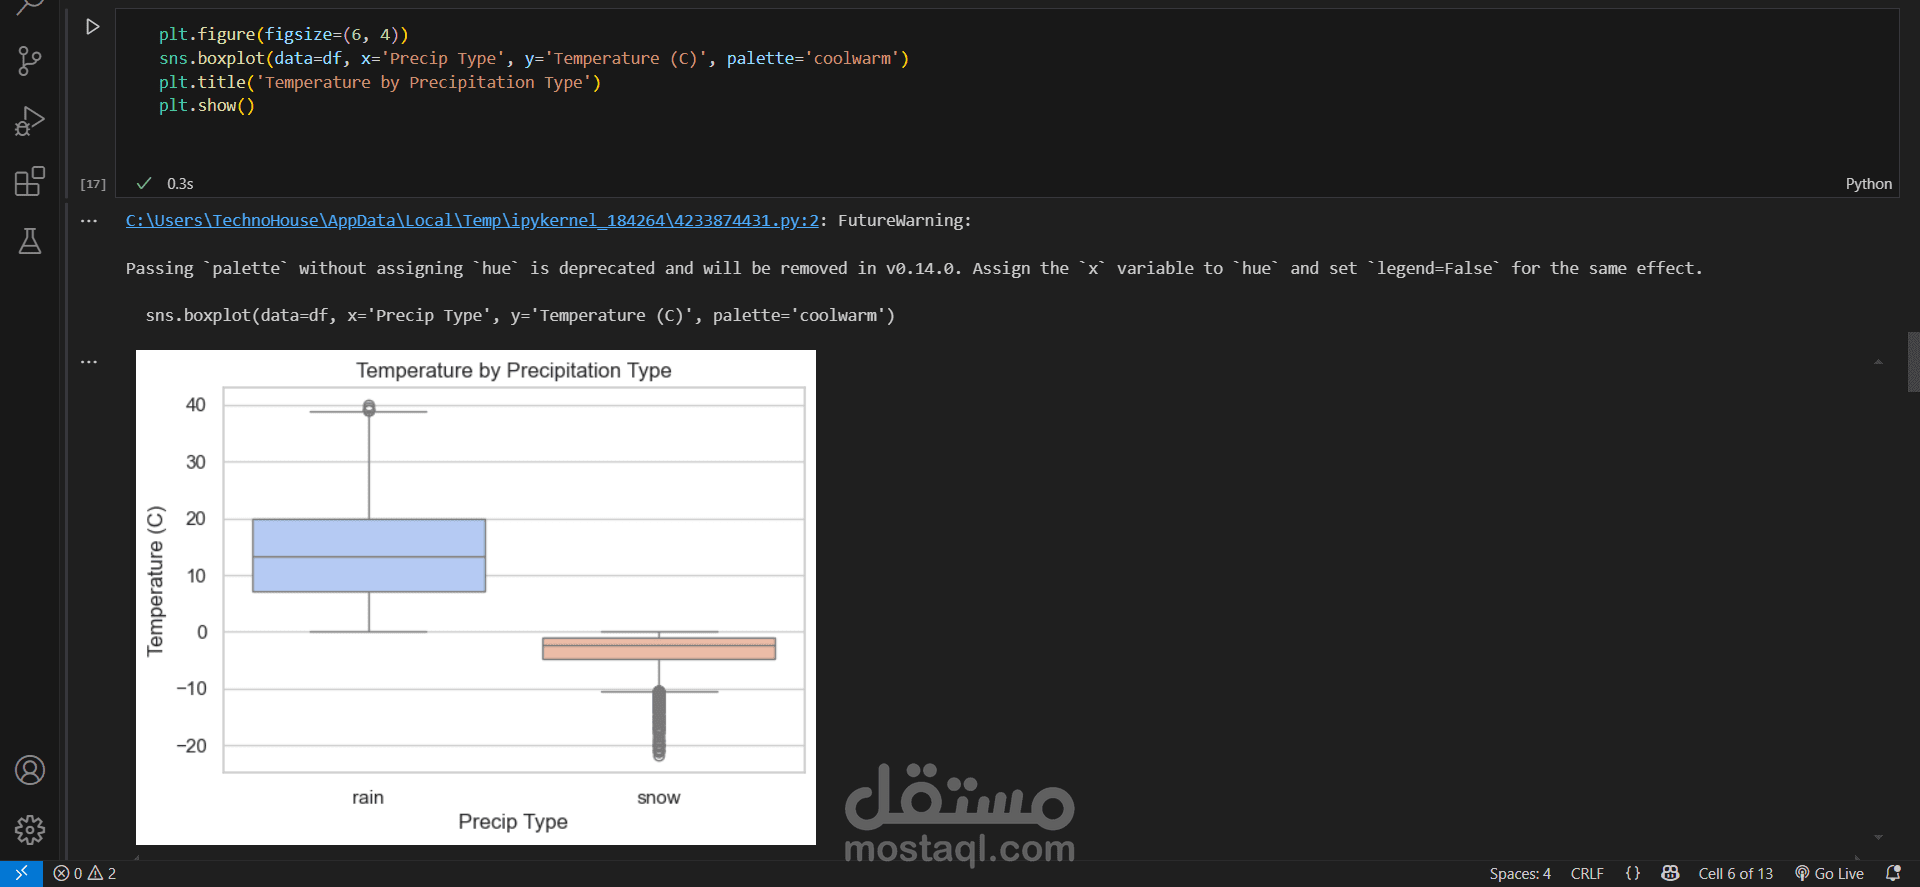
Task: Open the Source Control view
Action: pos(30,61)
